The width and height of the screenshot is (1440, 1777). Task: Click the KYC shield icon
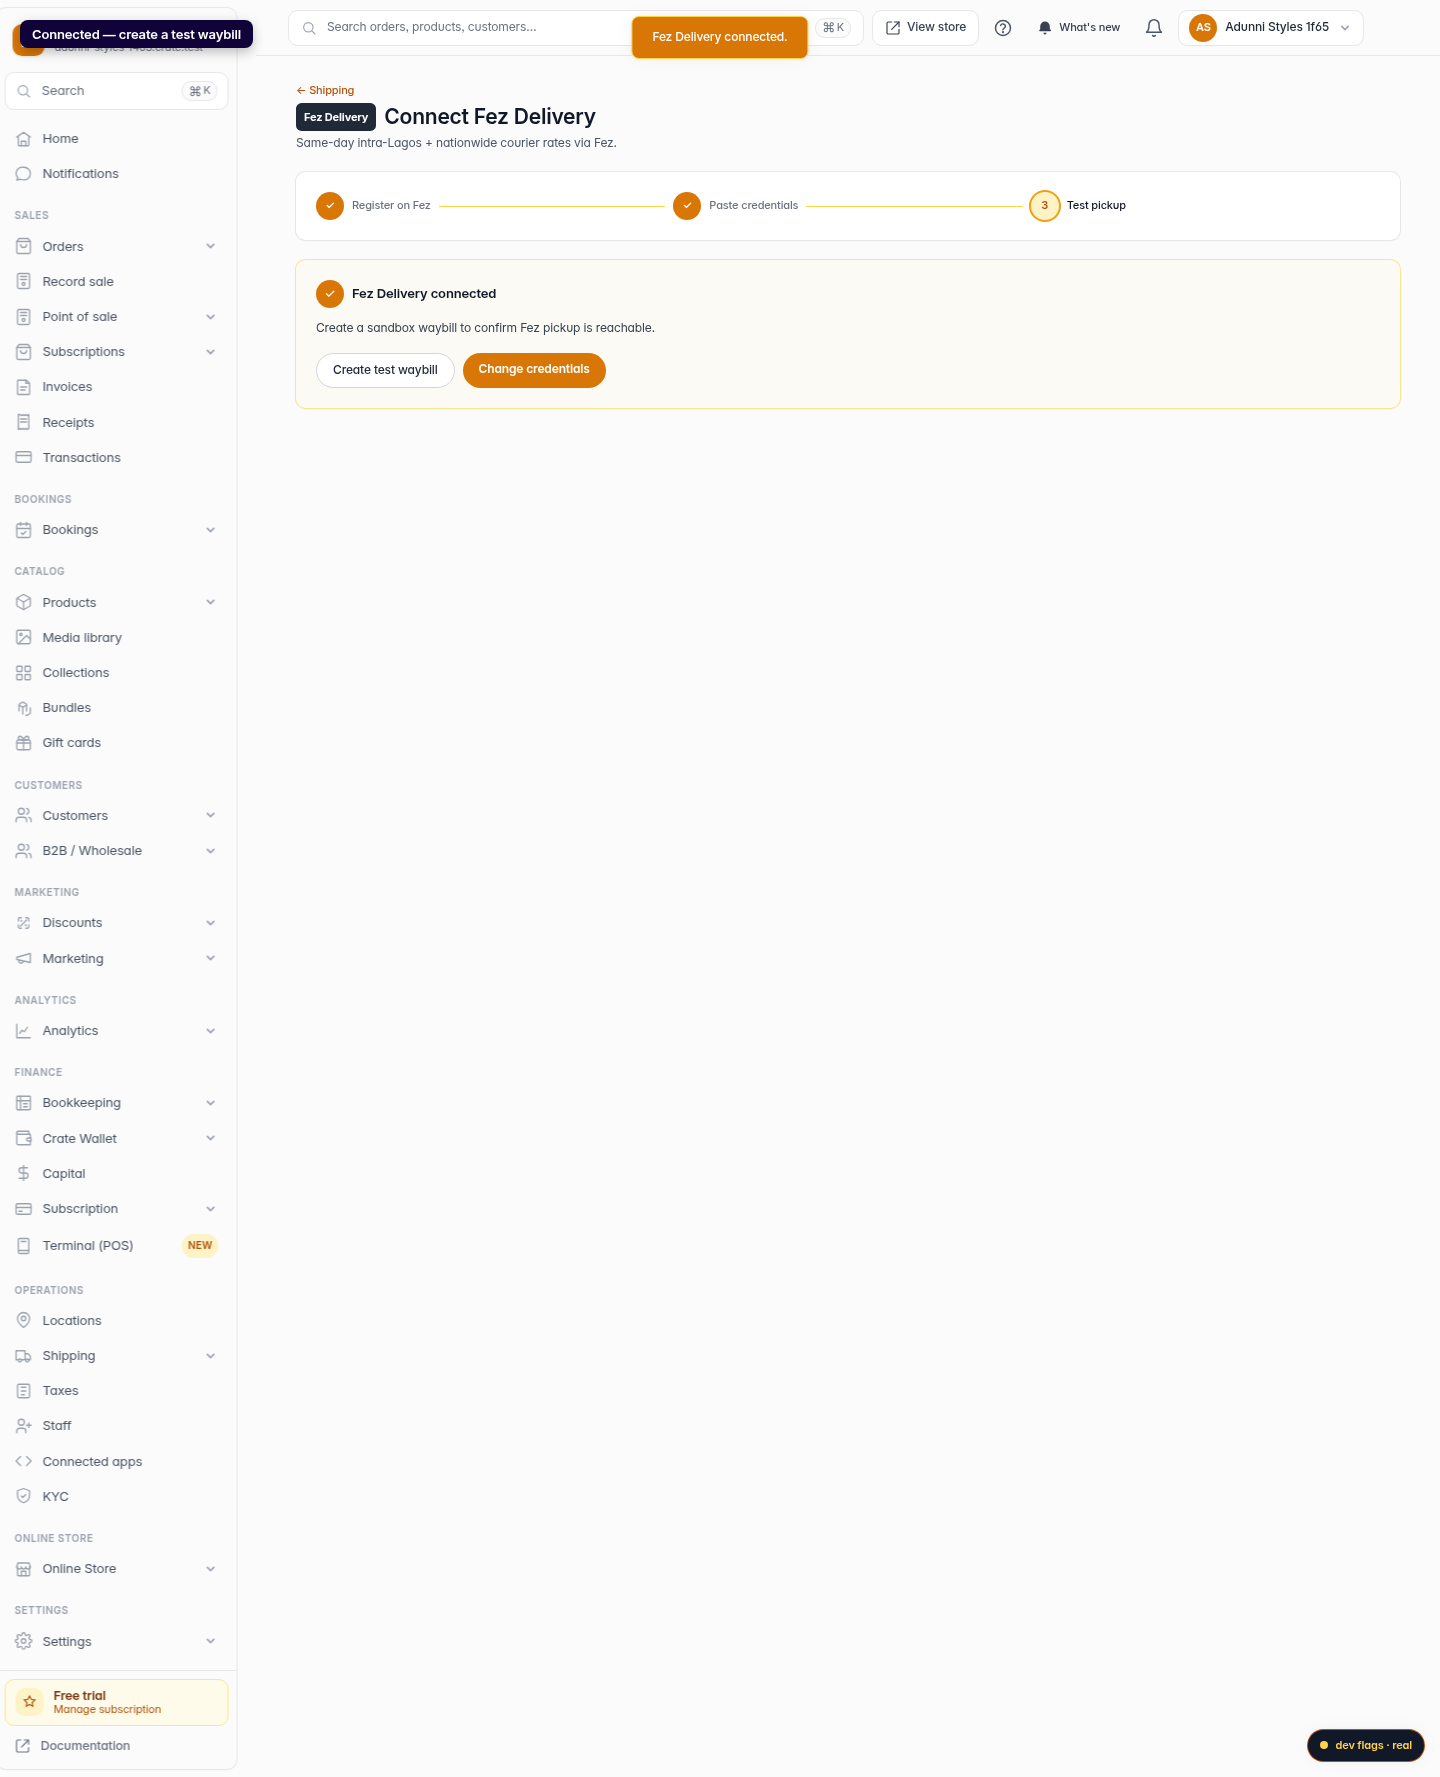pos(24,1497)
